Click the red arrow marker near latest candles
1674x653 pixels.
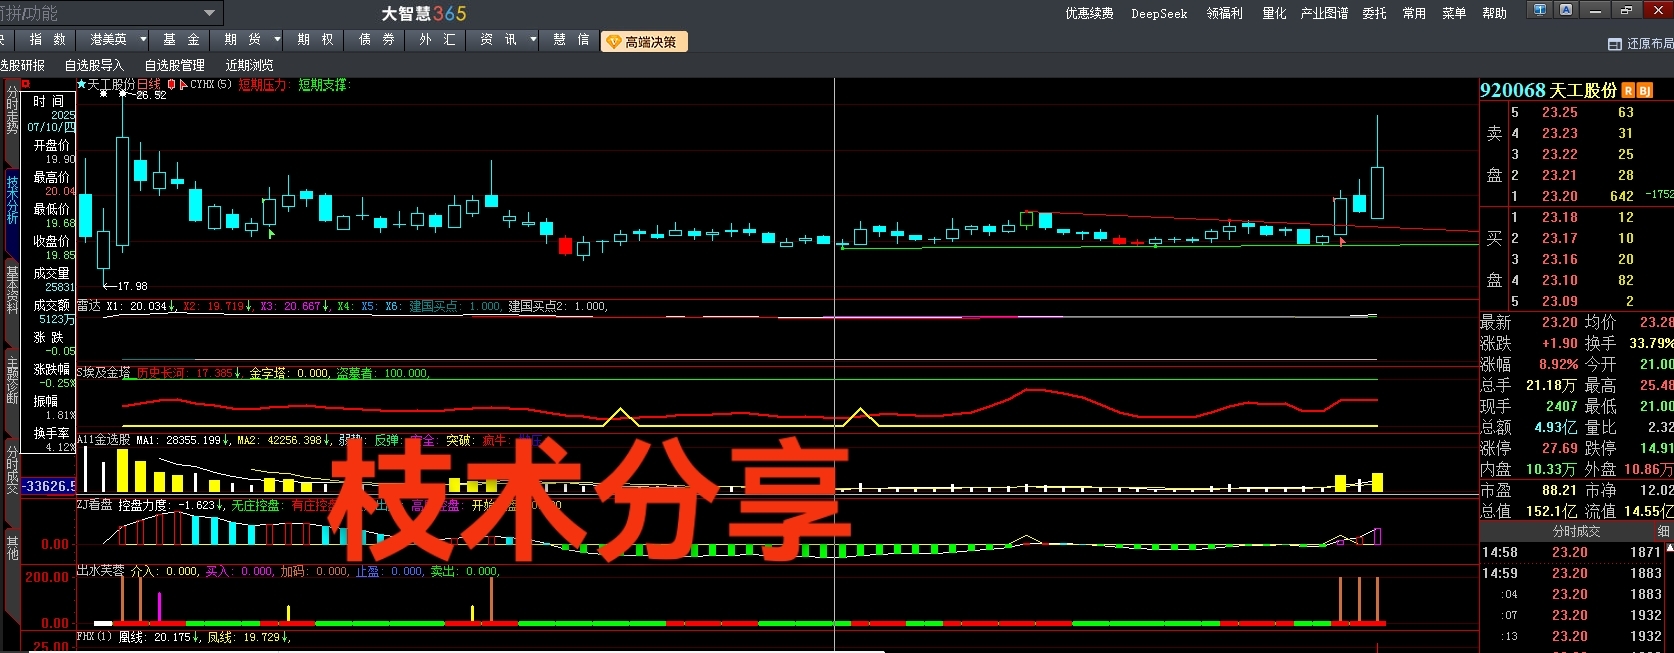click(1343, 241)
